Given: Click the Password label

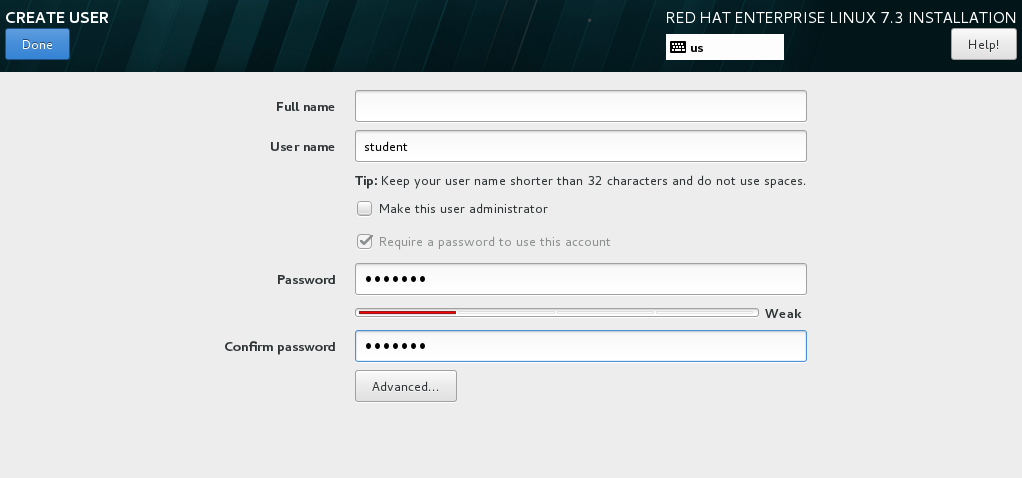Looking at the screenshot, I should point(306,280).
